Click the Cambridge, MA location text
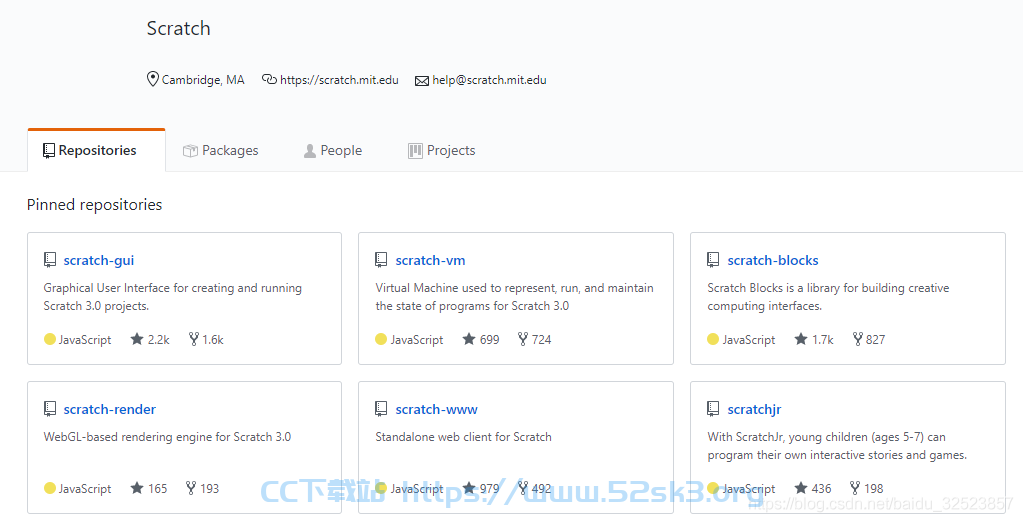The height and width of the screenshot is (522, 1023). 203,80
